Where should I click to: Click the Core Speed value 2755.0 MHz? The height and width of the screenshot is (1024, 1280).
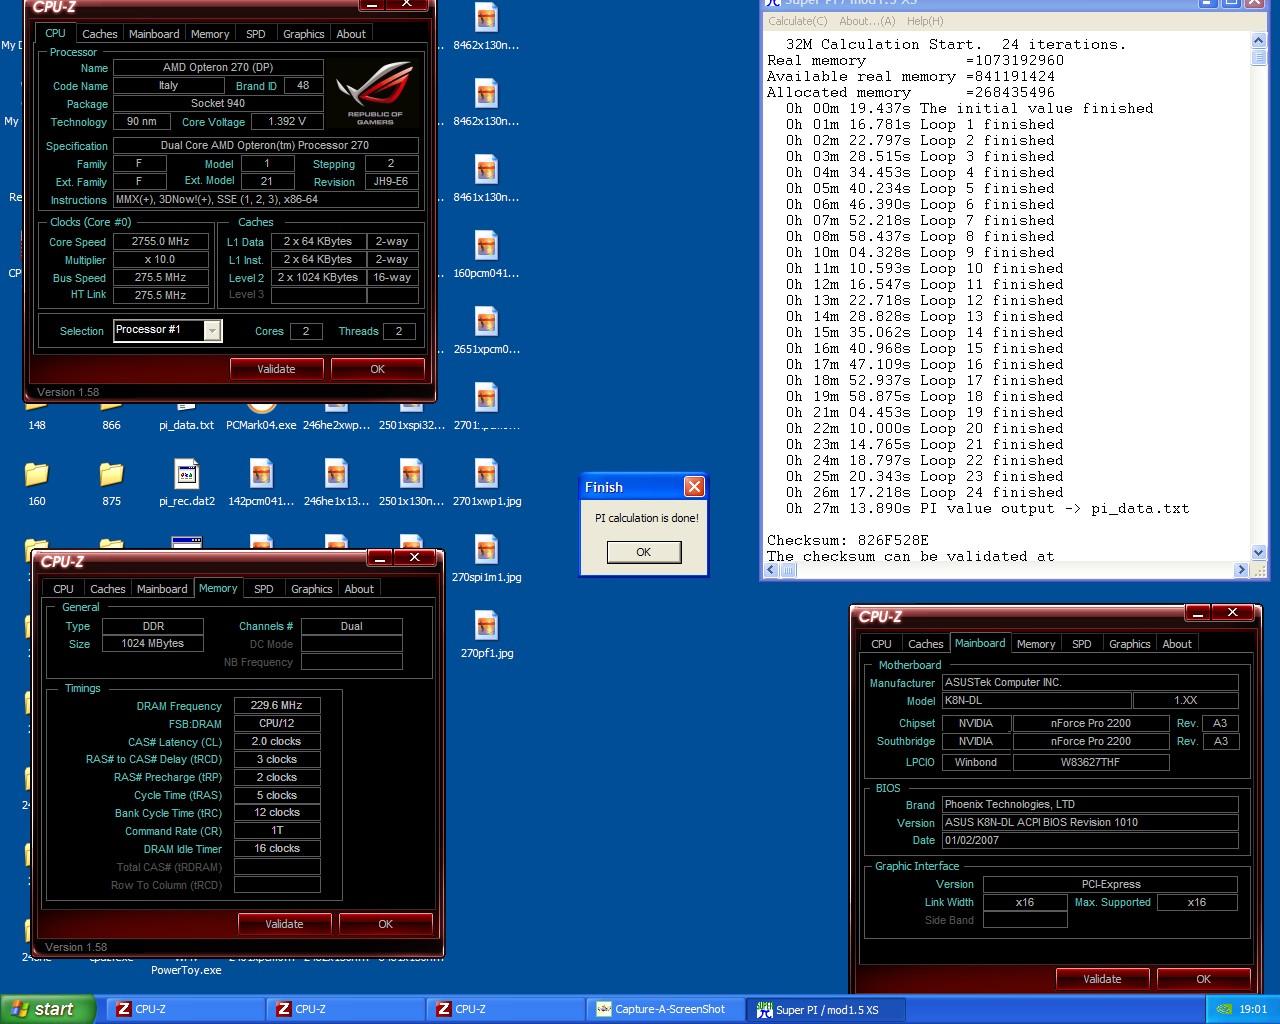[x=160, y=241]
